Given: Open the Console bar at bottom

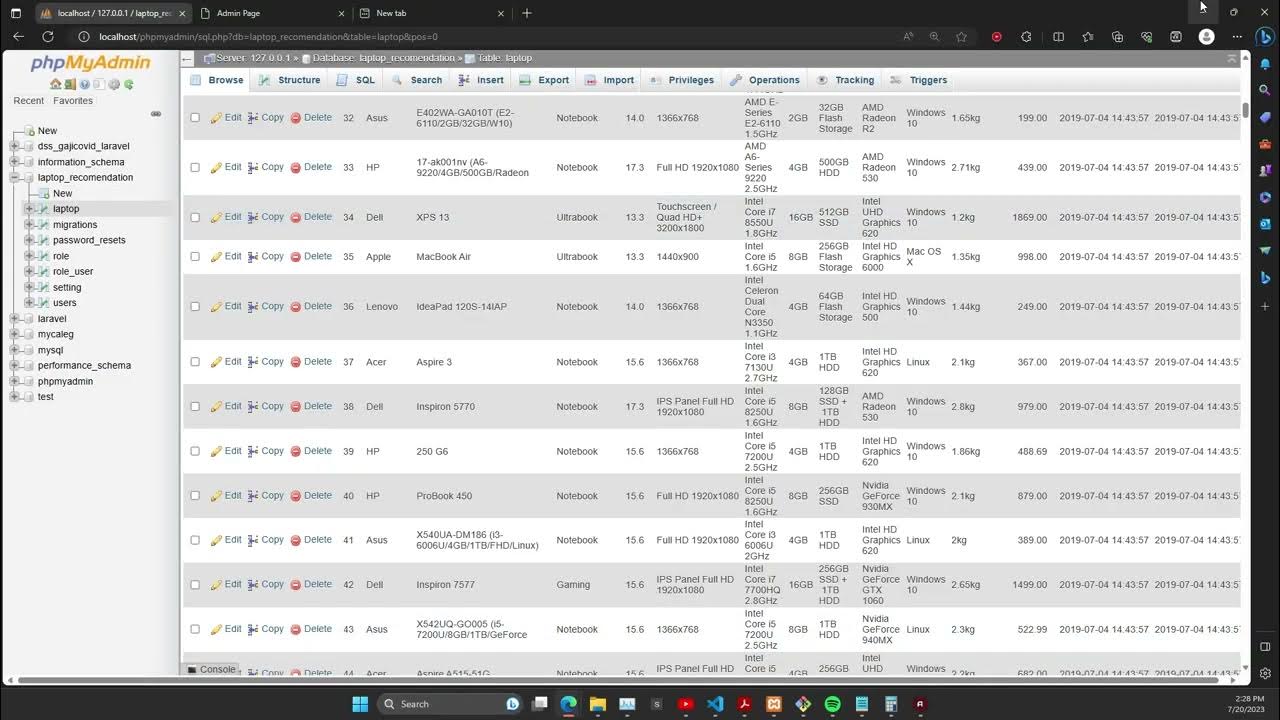Looking at the screenshot, I should pyautogui.click(x=211, y=670).
